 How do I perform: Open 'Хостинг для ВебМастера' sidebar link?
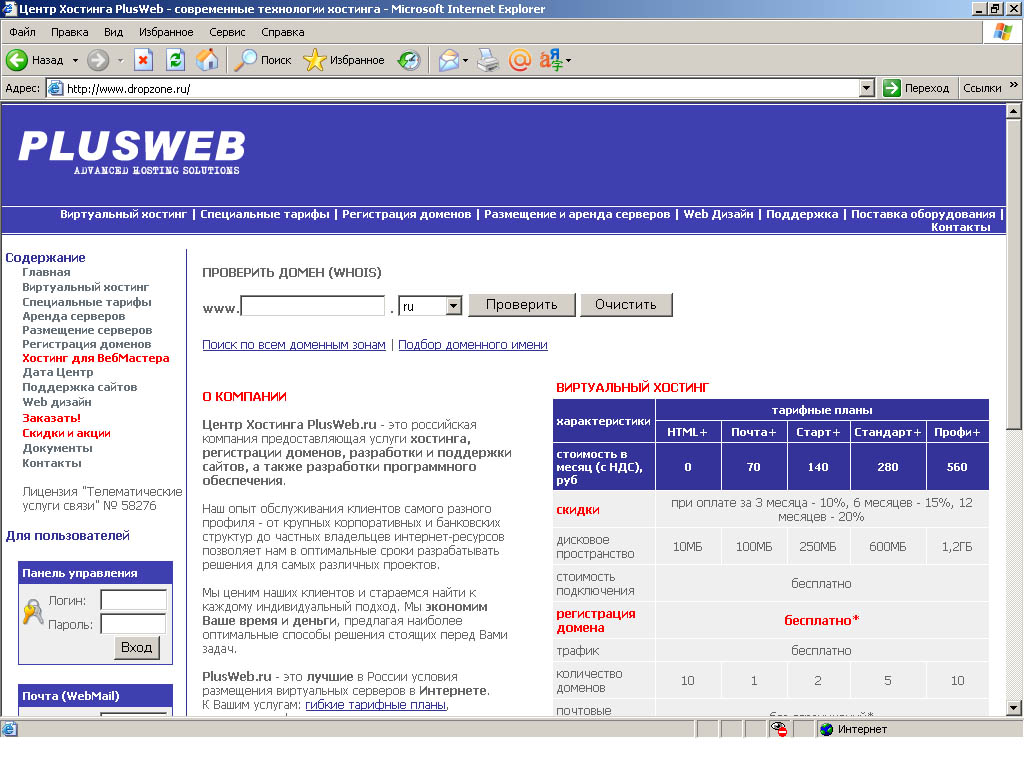click(96, 358)
